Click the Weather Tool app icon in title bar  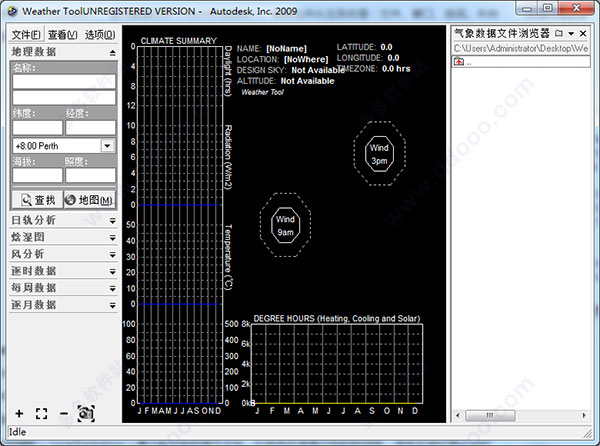pos(13,11)
